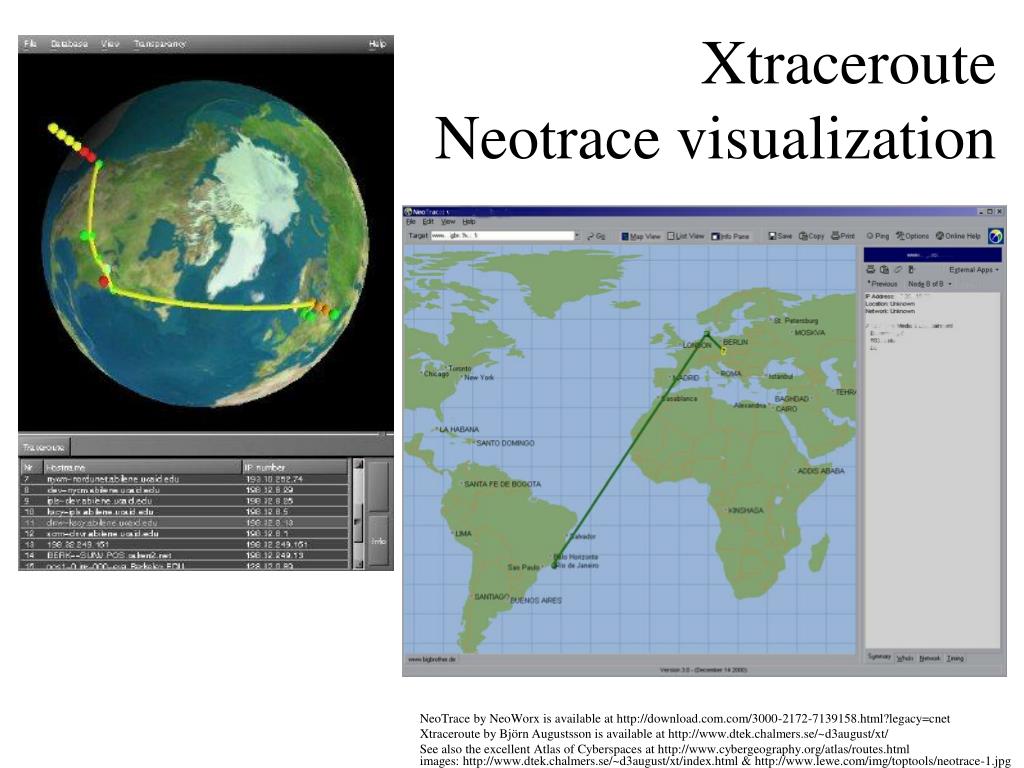Select the WhoIs tab in info pane
The image size is (1024, 768).
pos(904,658)
